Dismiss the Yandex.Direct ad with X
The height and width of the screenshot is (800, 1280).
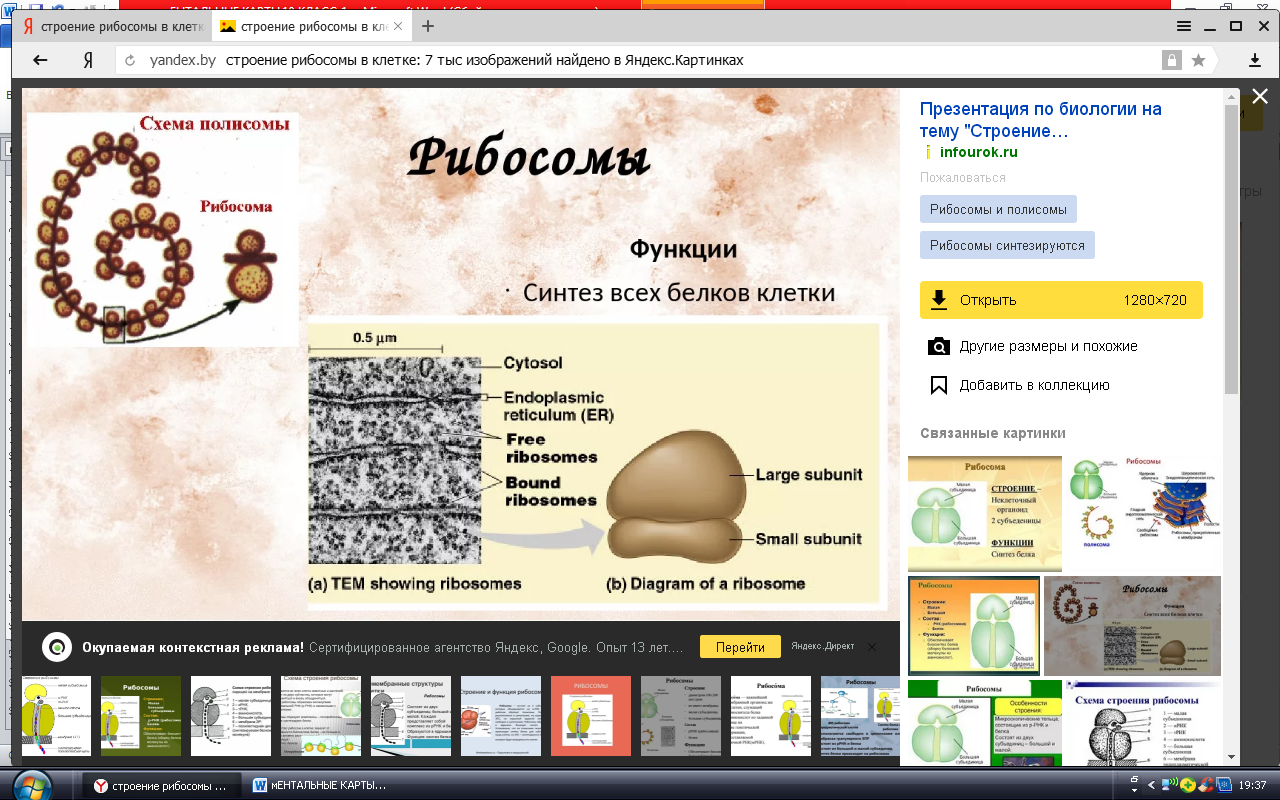click(x=871, y=647)
